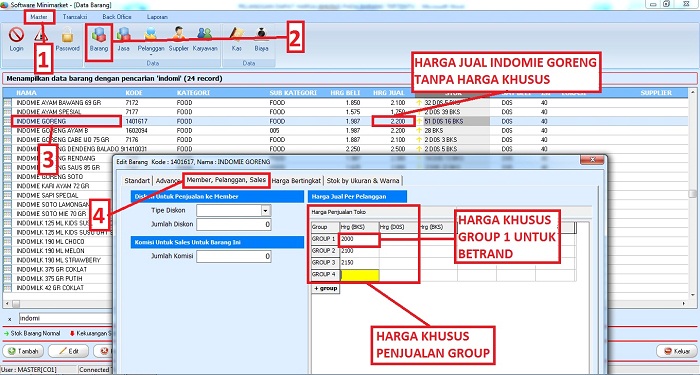Click the 2.200 price of INDOMIE GORENG
This screenshot has height=375, width=700.
tap(397, 121)
